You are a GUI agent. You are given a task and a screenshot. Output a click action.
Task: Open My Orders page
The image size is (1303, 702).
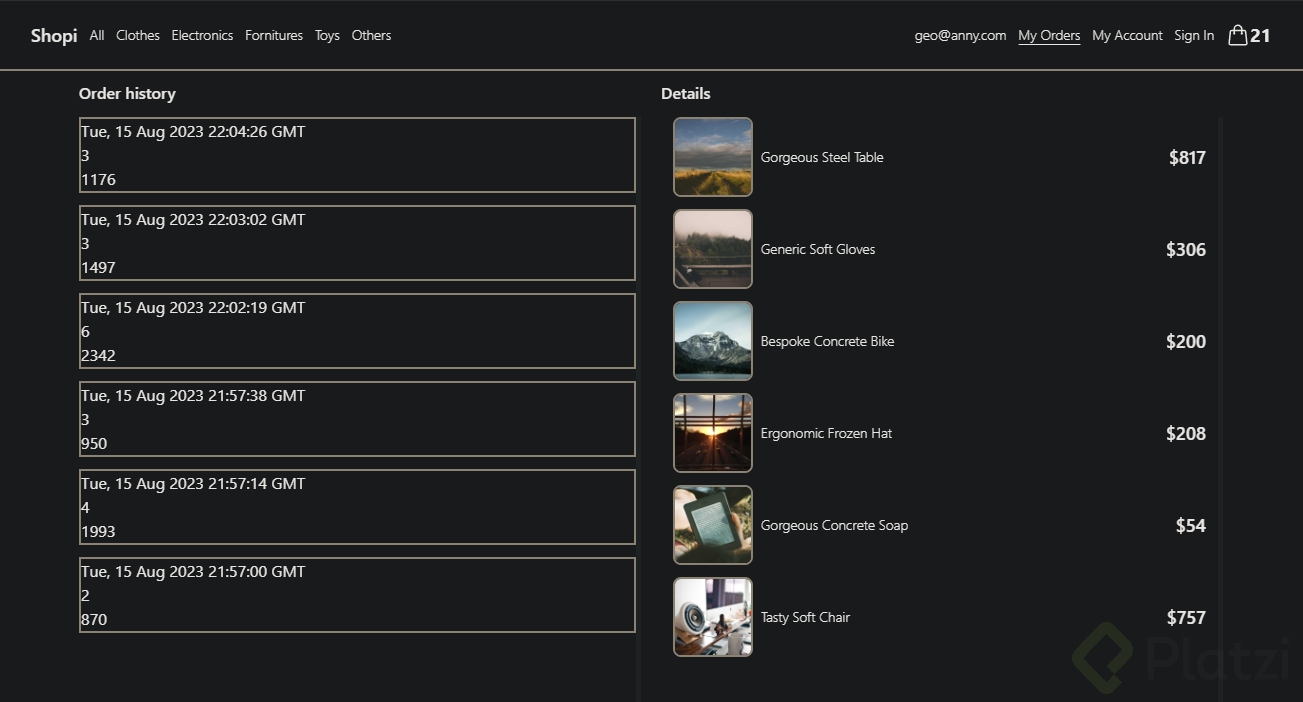(1049, 35)
